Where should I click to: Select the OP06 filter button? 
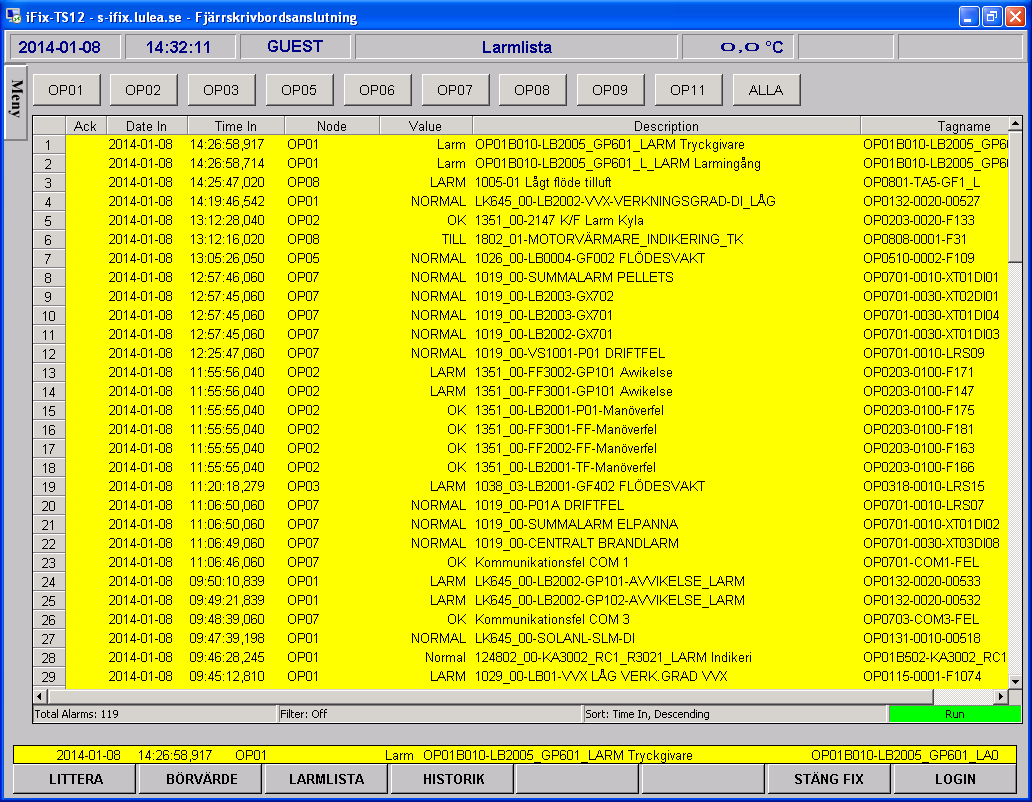coord(377,90)
